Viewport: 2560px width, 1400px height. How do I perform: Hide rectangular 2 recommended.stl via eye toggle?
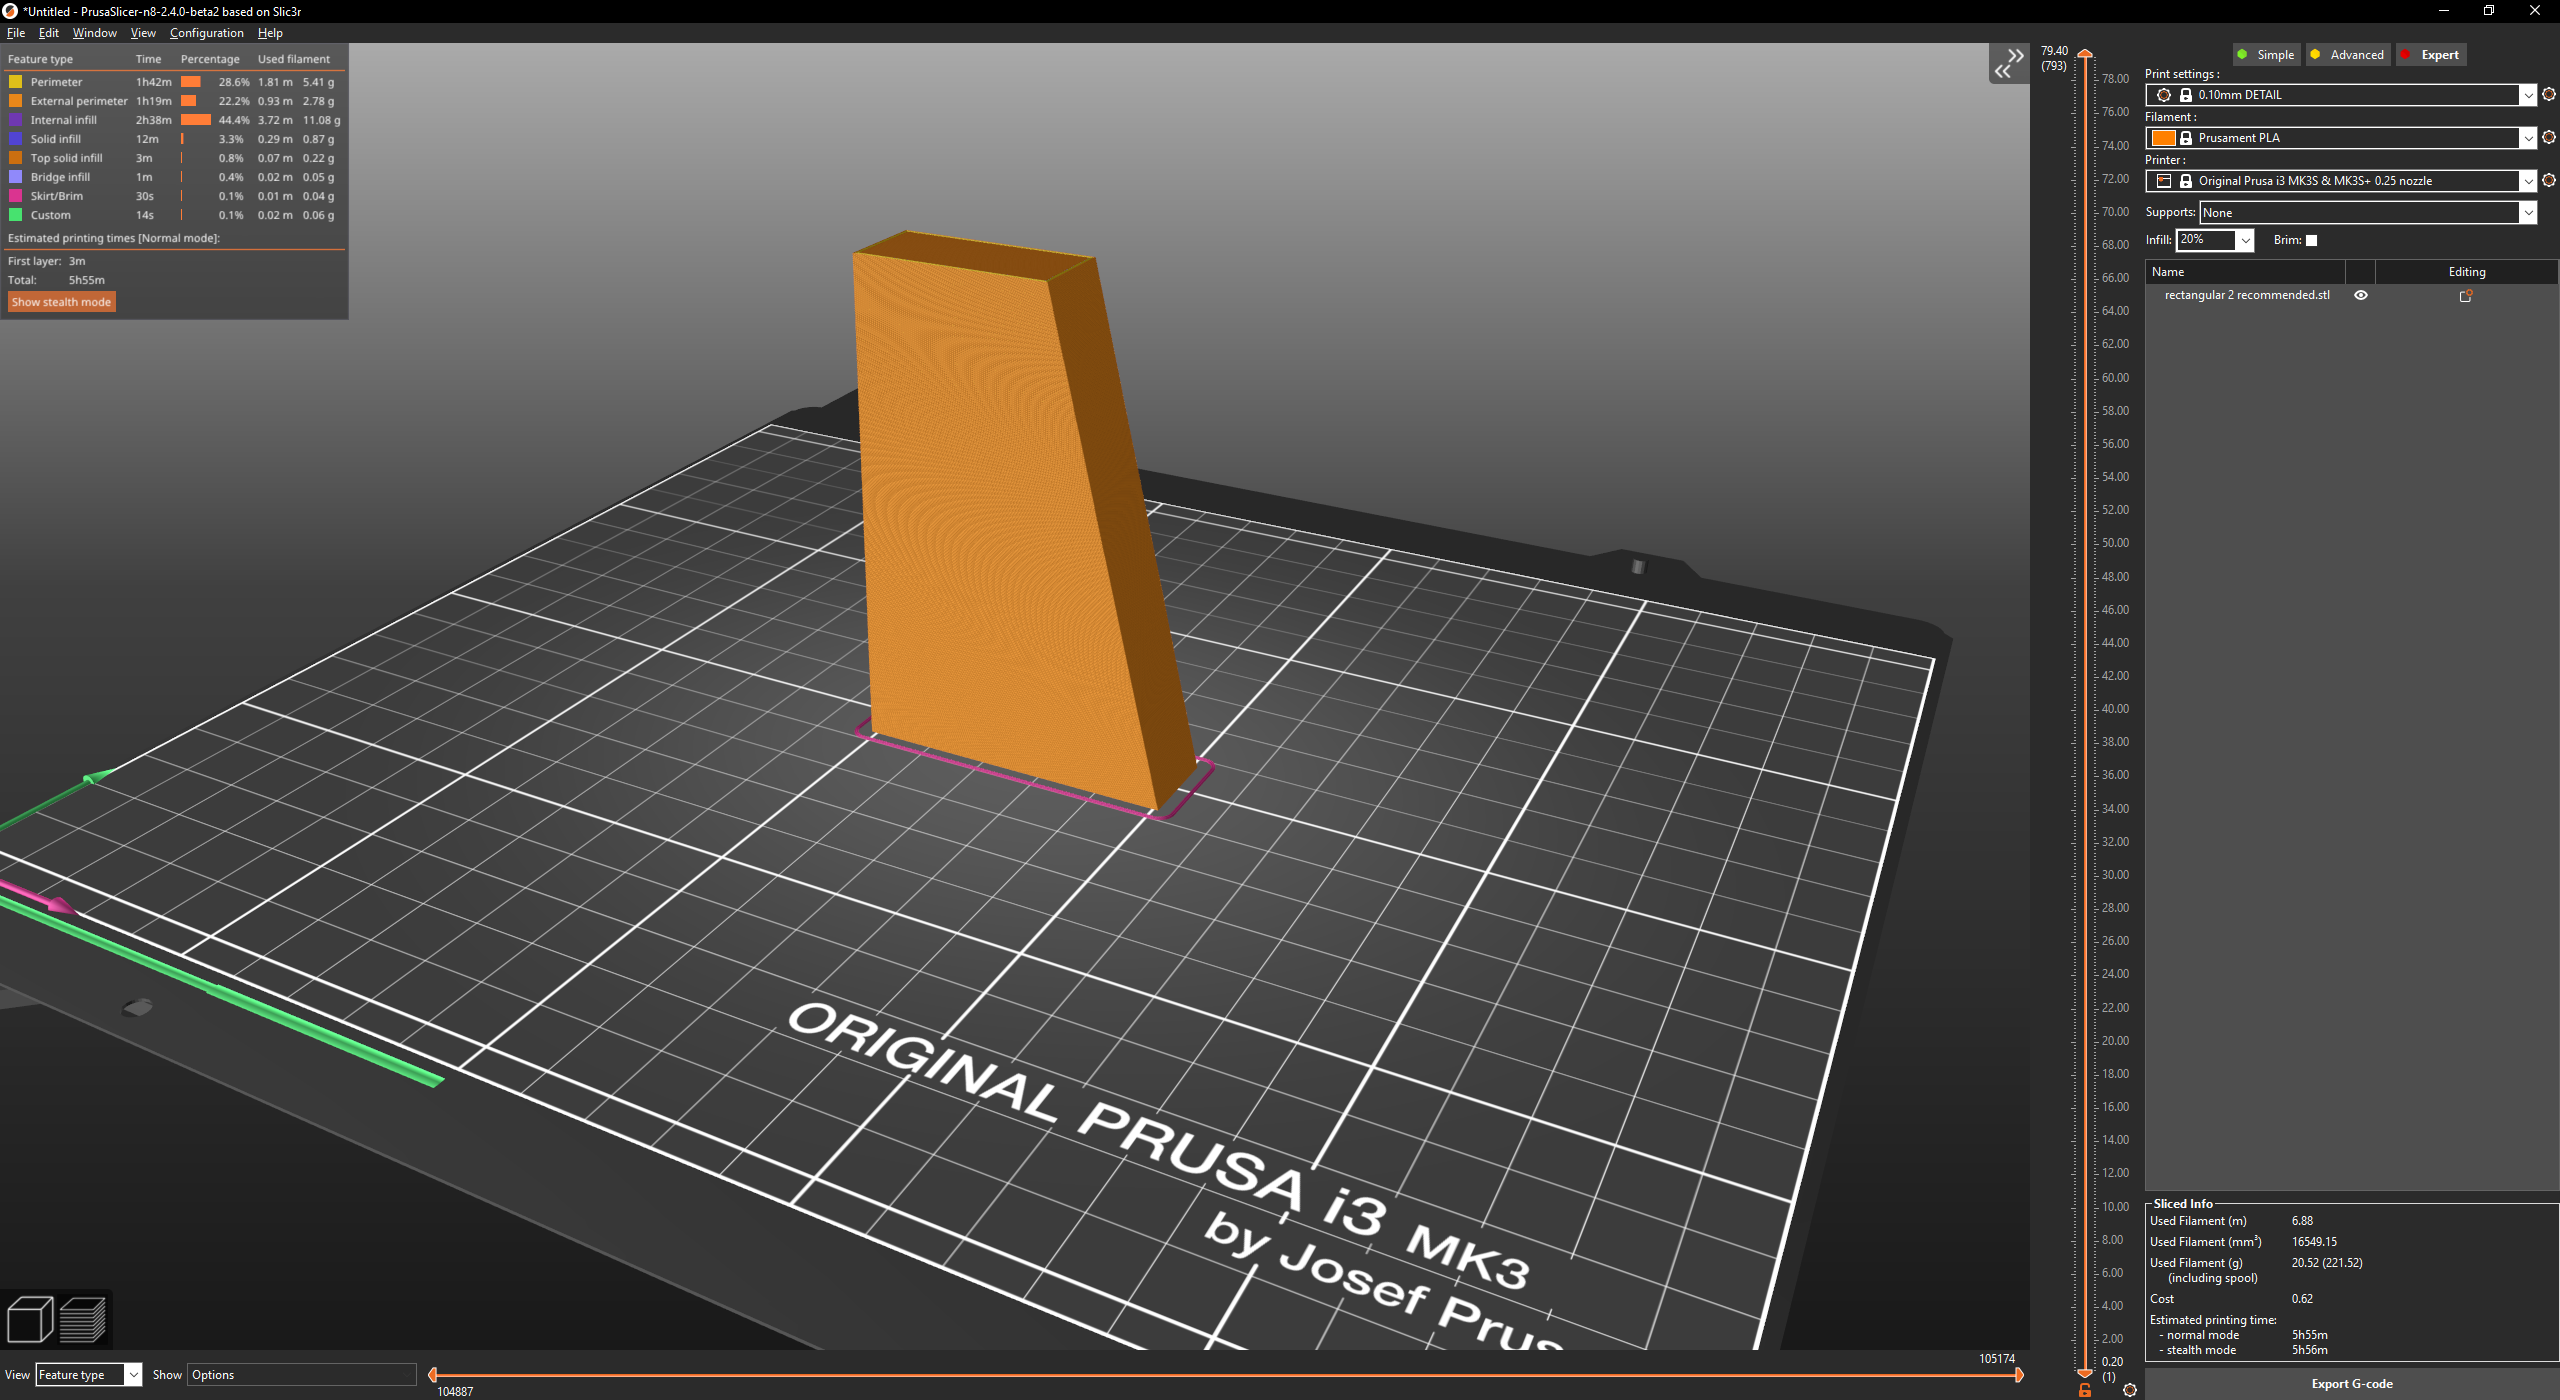click(x=2362, y=294)
